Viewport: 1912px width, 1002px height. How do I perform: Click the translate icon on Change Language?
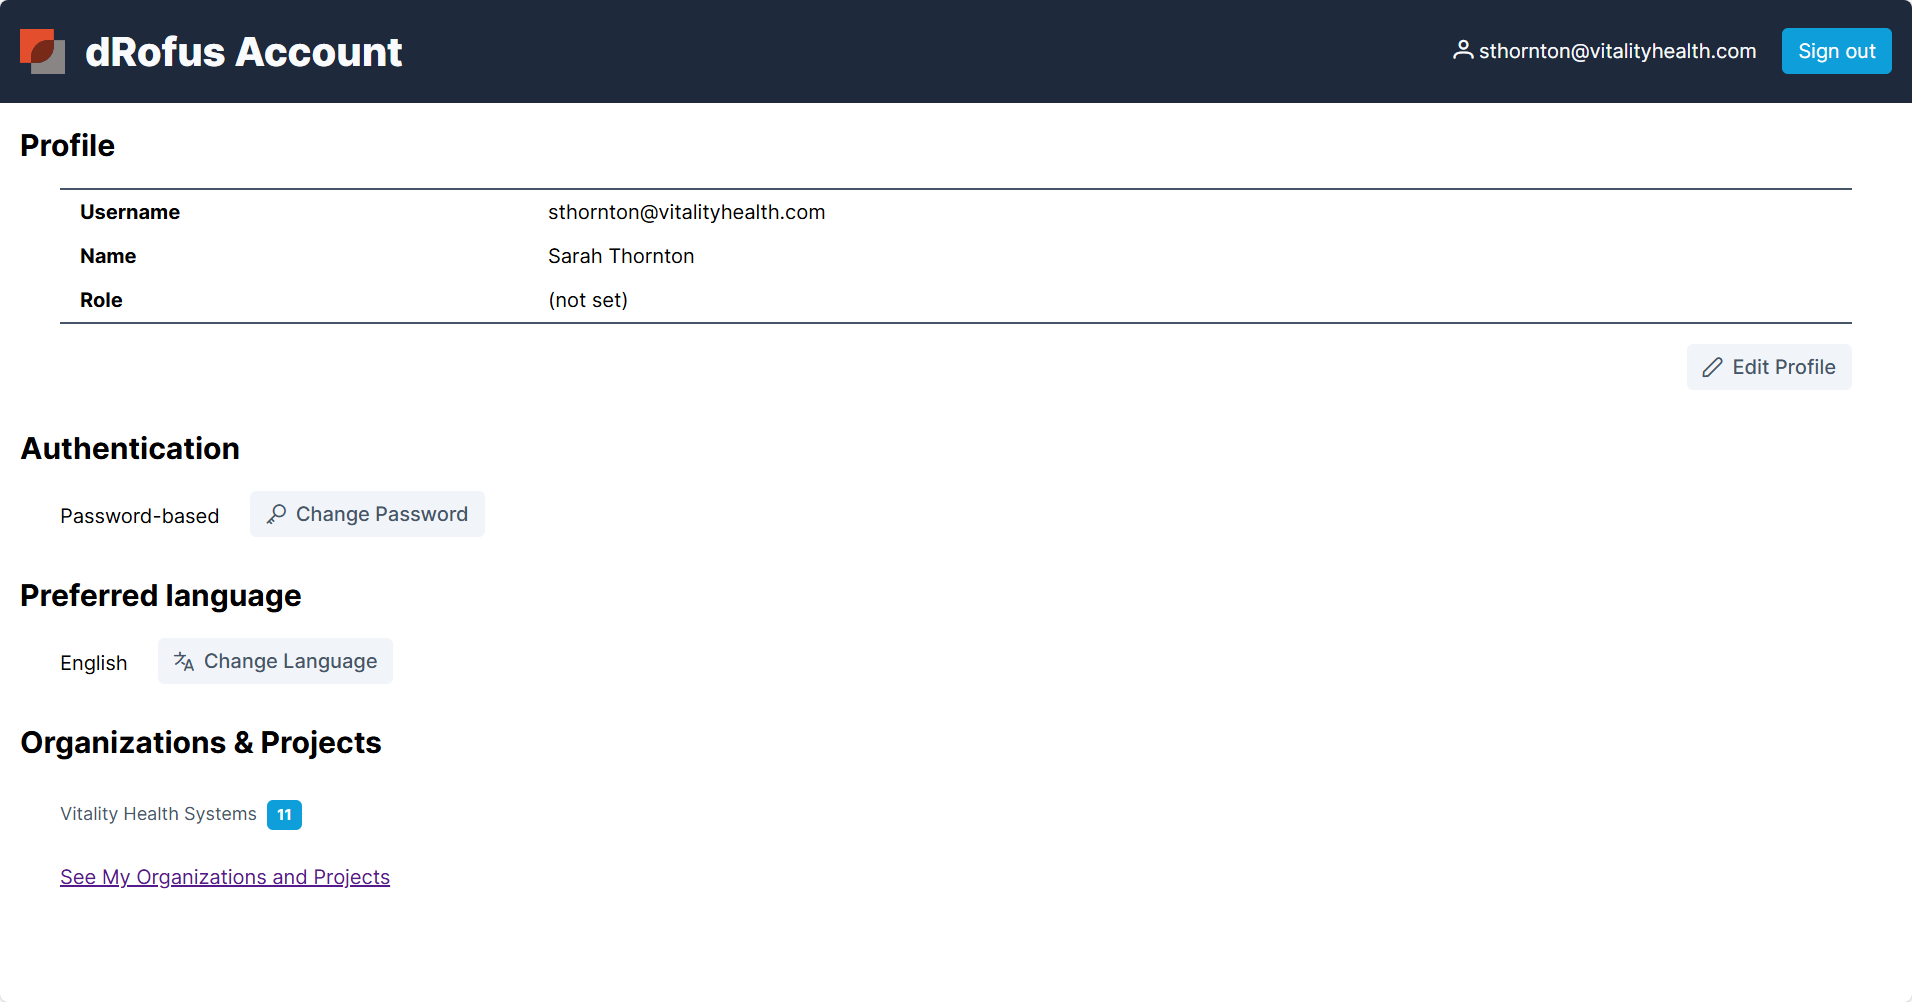coord(184,661)
